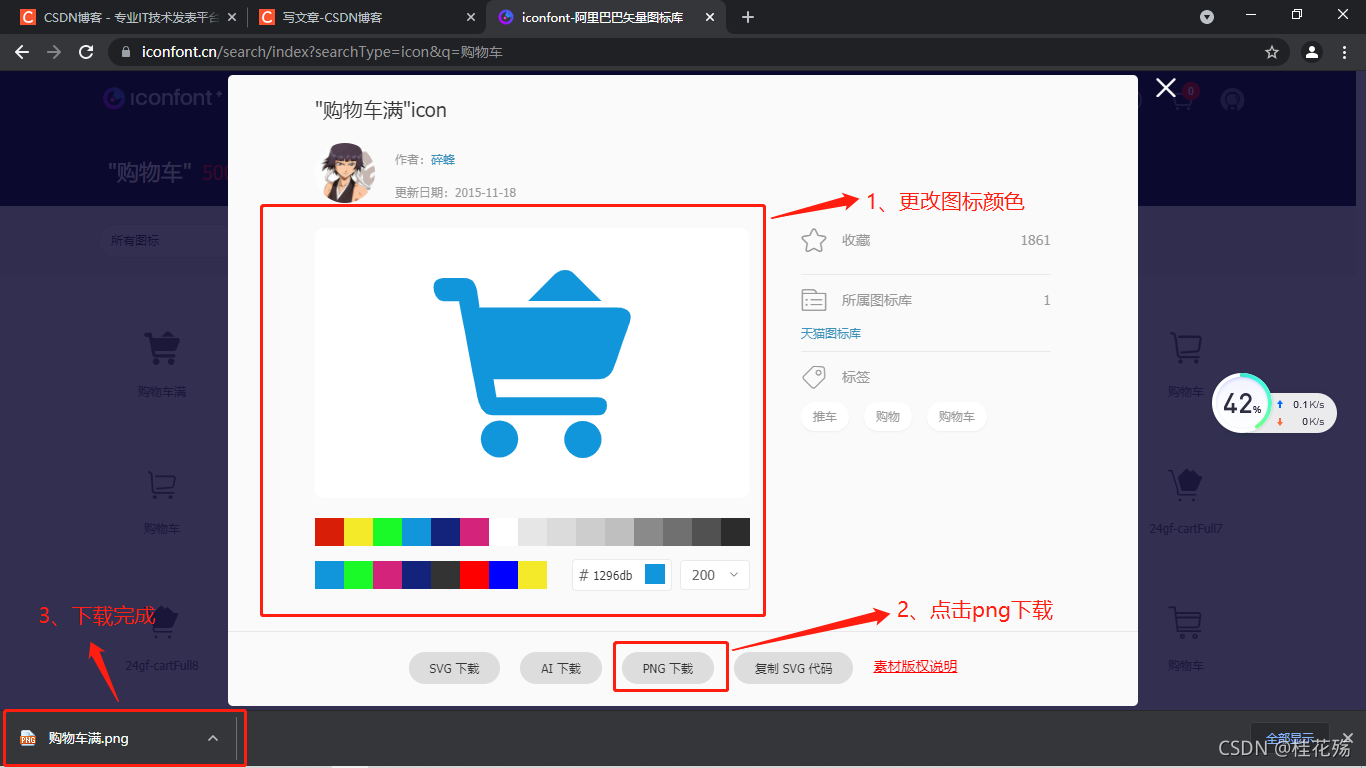Close the downloads bar

click(x=1348, y=737)
